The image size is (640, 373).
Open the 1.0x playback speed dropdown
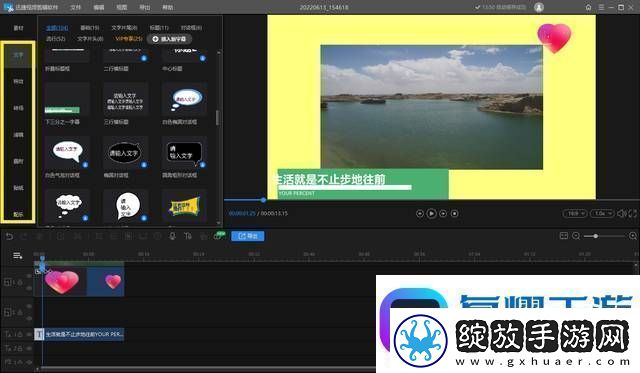[x=602, y=213]
